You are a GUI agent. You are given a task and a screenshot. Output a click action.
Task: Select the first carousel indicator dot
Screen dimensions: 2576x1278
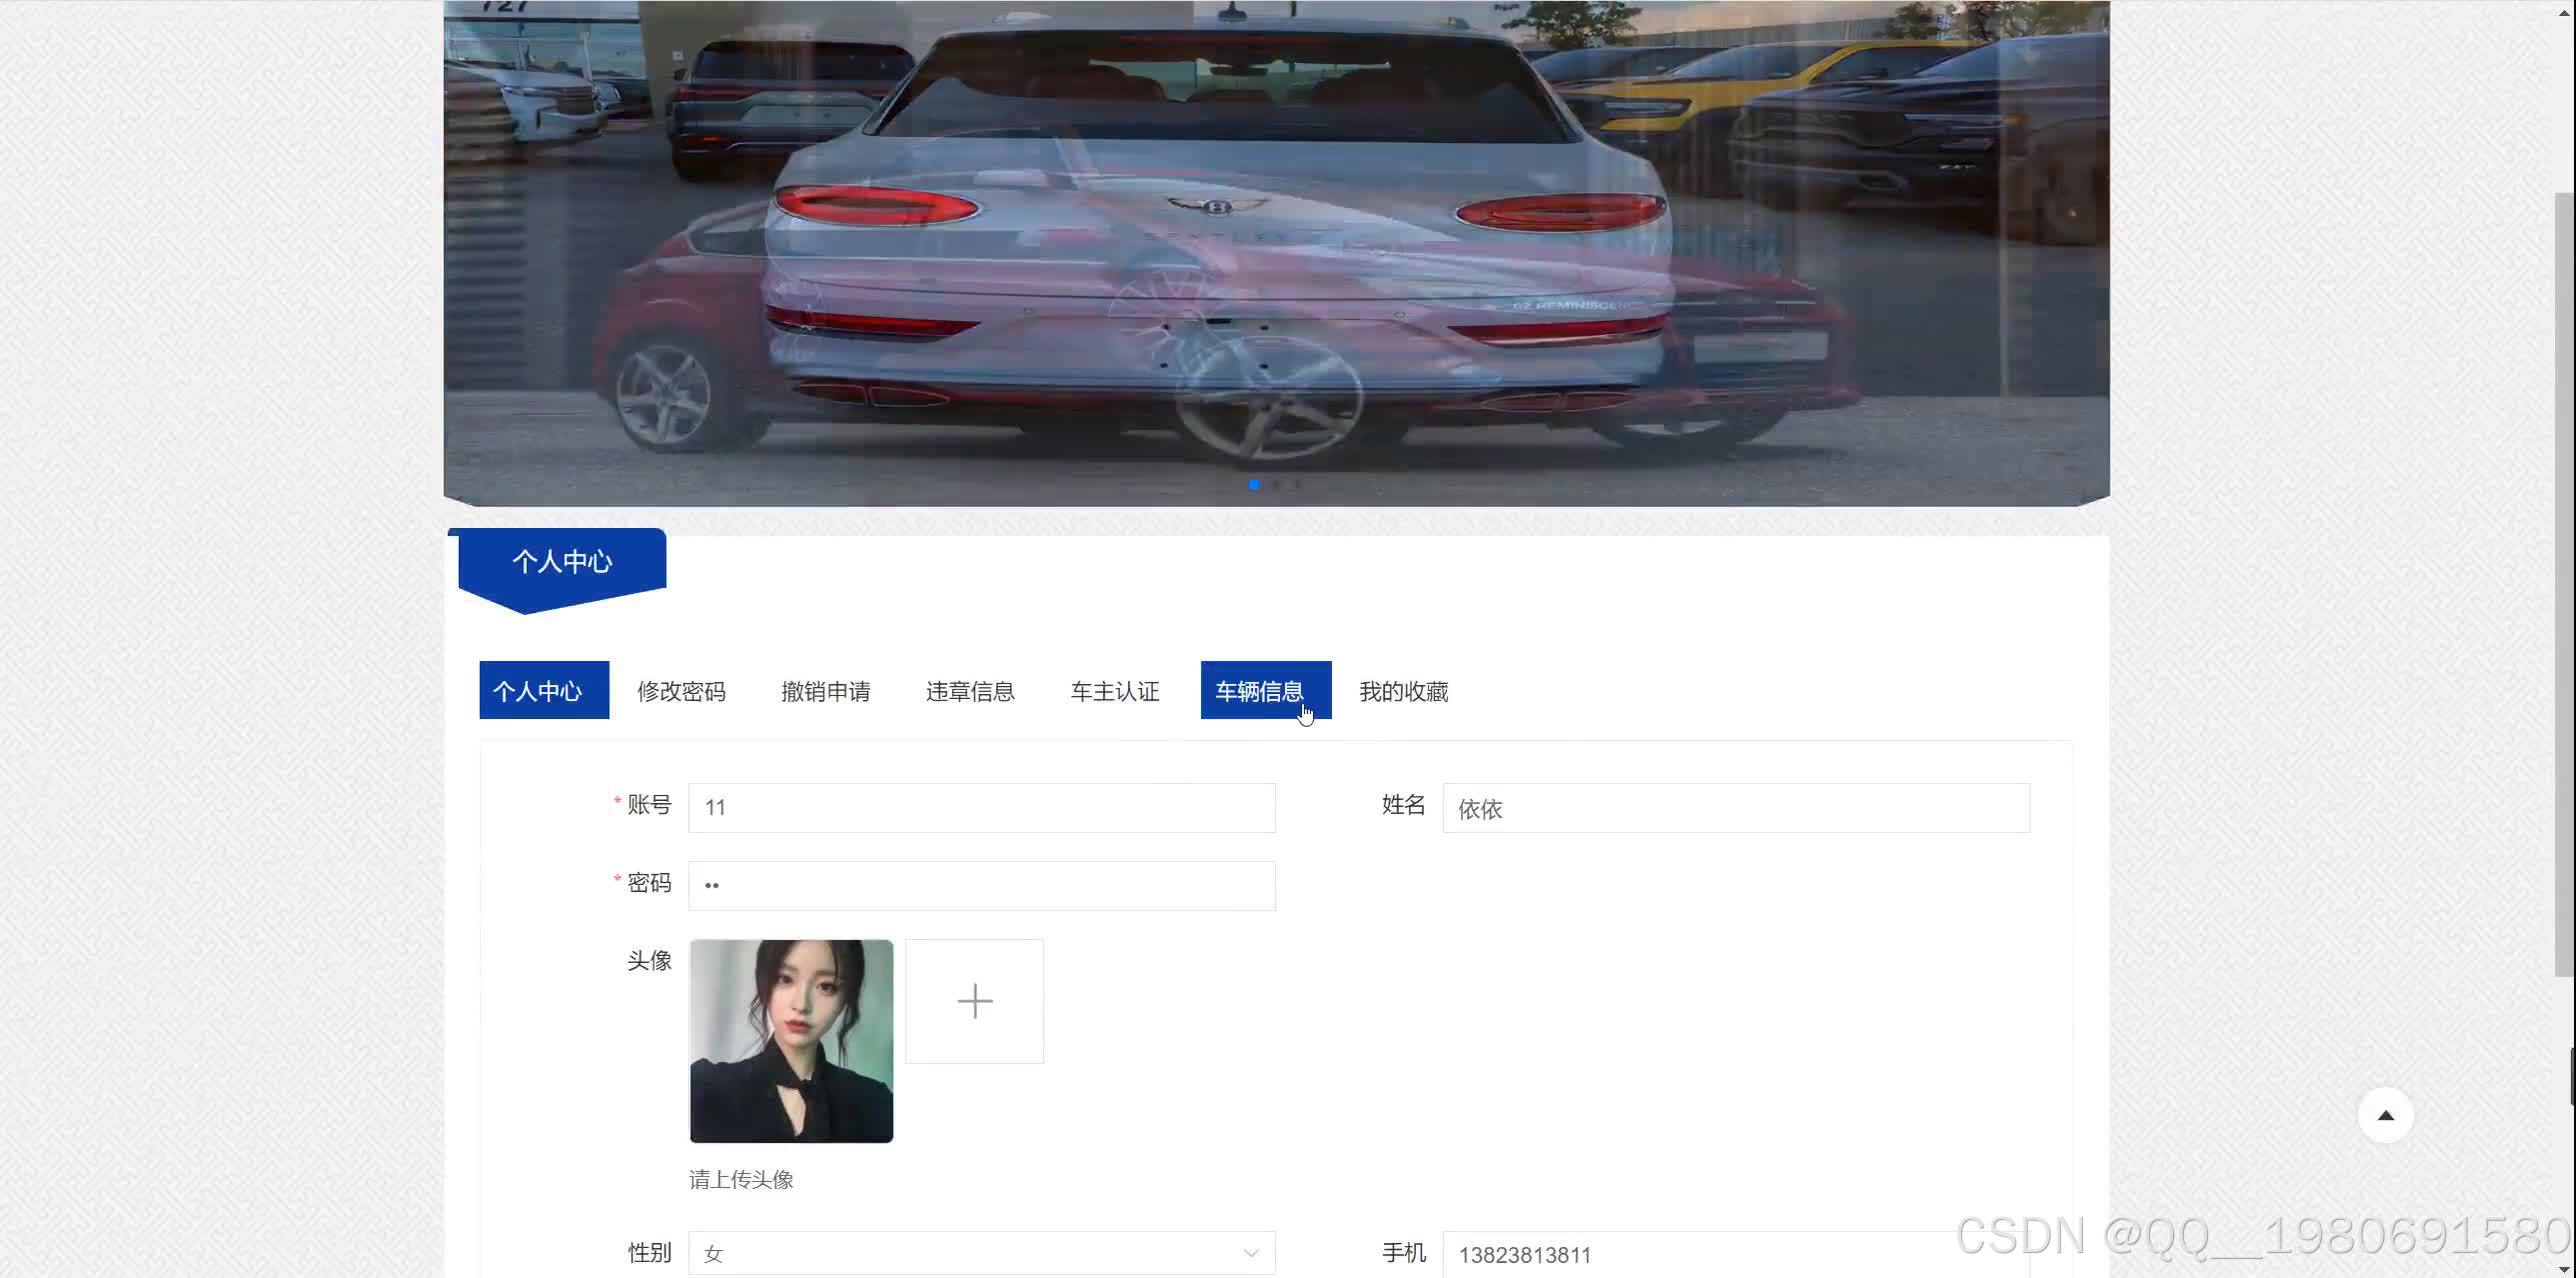tap(1255, 485)
